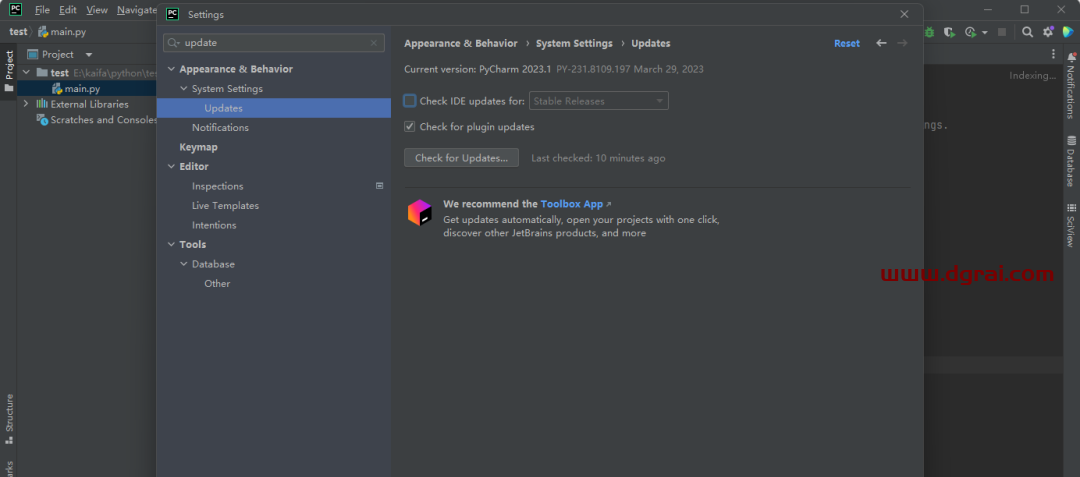Open IDE settings gear icon in main toolbar
Screen dimensions: 1080x477
click(x=1048, y=32)
